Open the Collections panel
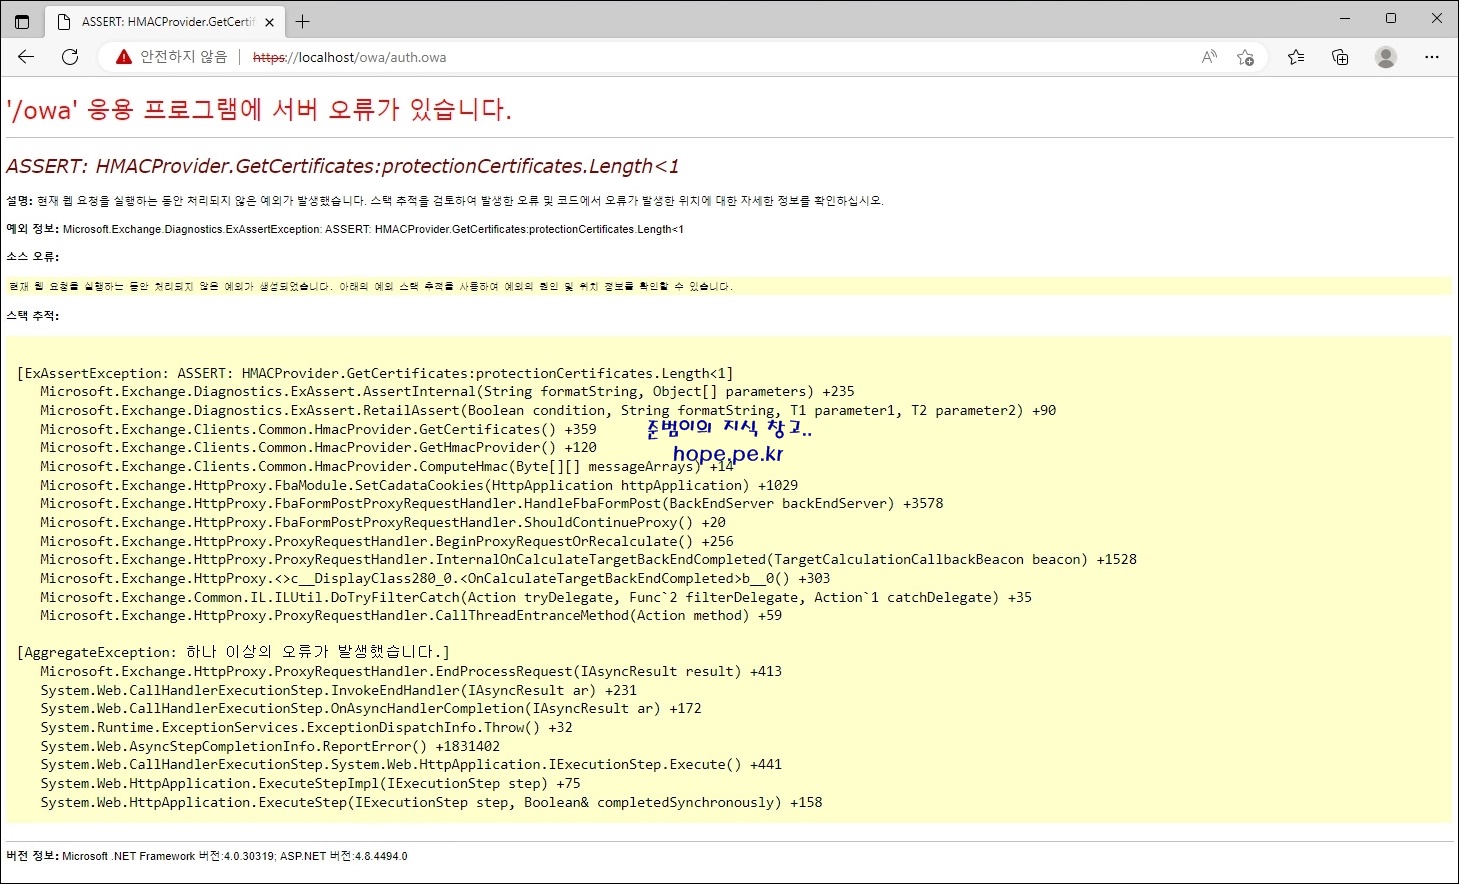Screen dimensions: 1459x884 click(1340, 57)
